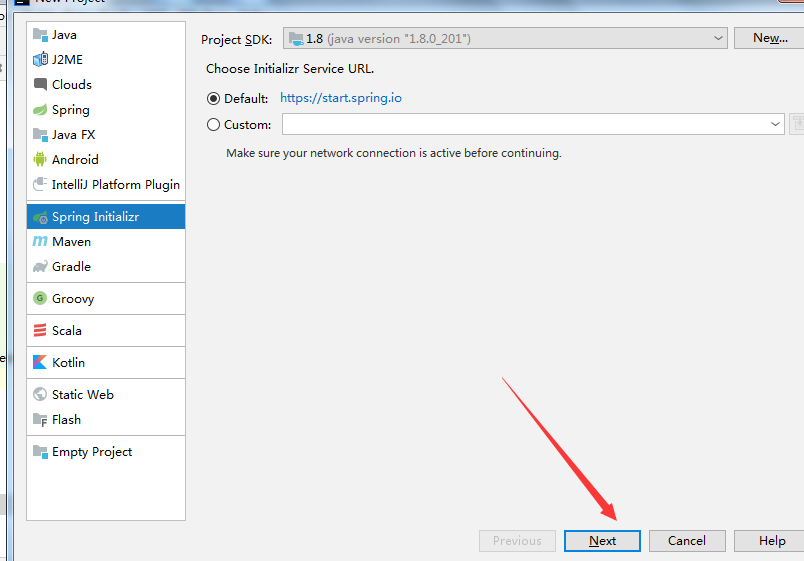Click the Spring leaf icon

coord(40,110)
